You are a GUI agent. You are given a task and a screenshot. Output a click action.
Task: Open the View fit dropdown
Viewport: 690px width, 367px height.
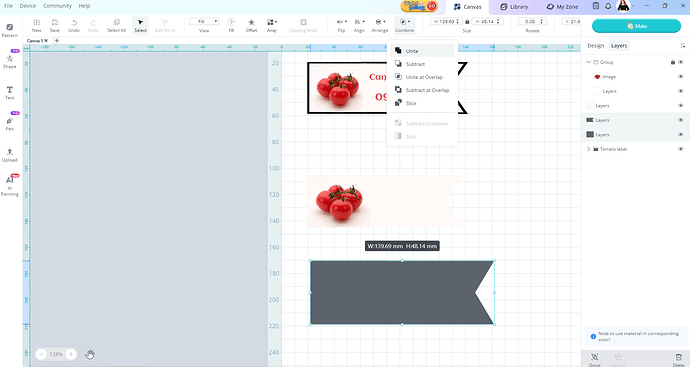coord(204,21)
